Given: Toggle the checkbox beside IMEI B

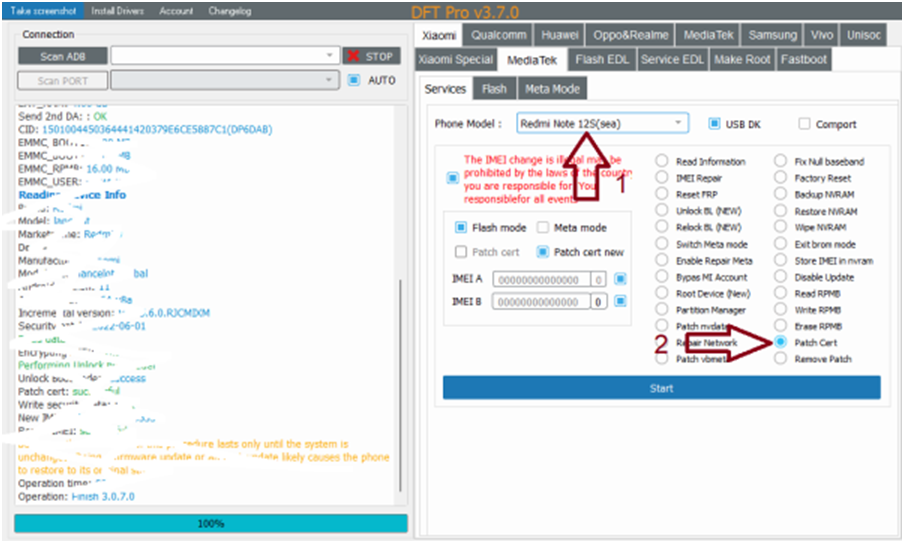Looking at the screenshot, I should tap(620, 301).
